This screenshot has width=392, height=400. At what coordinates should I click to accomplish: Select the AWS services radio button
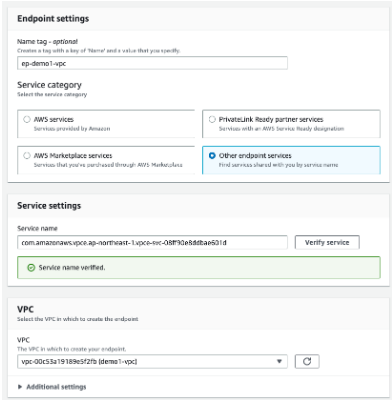click(27, 119)
